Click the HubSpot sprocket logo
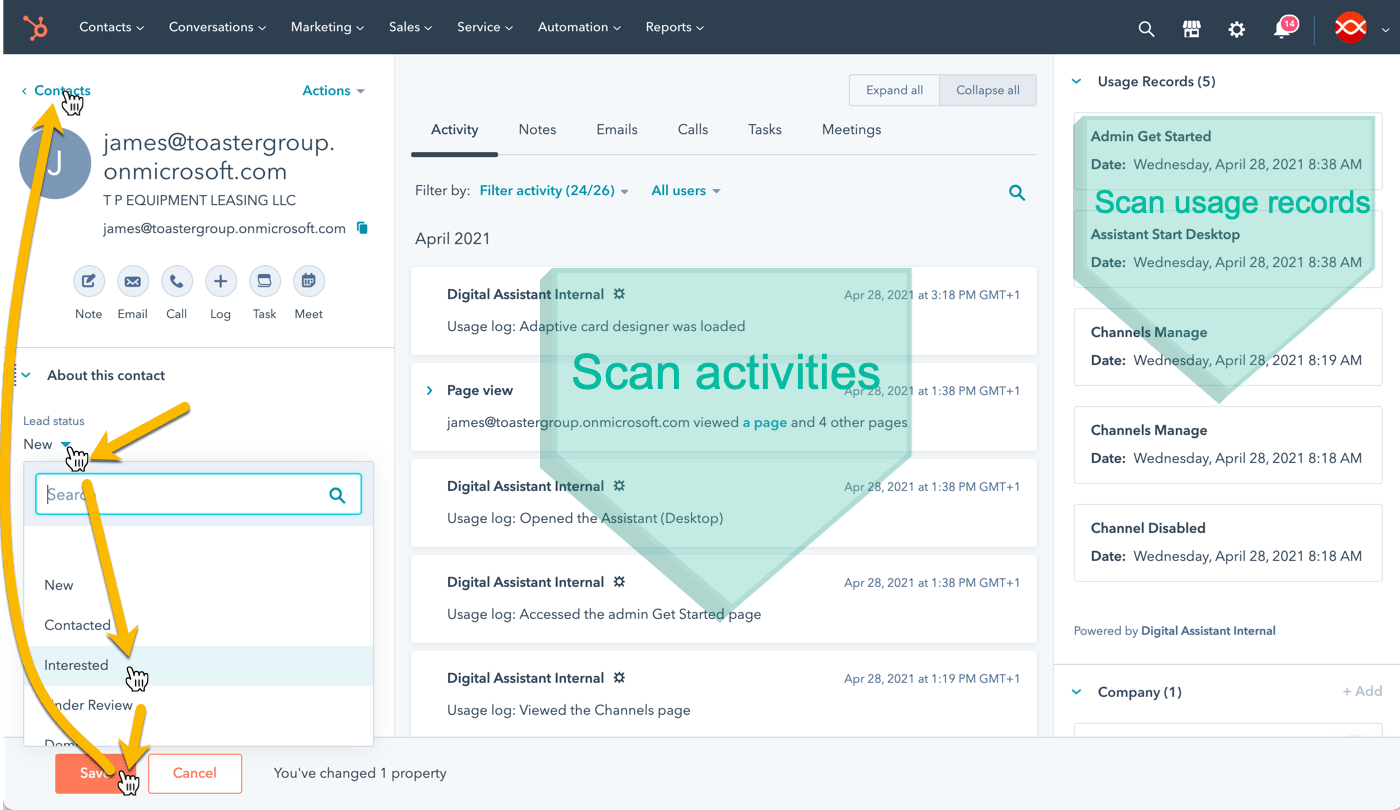1400x810 pixels. pyautogui.click(x=36, y=28)
